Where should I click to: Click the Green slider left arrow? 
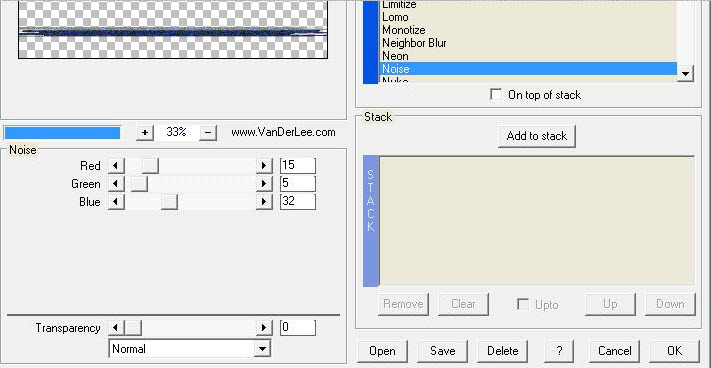117,184
